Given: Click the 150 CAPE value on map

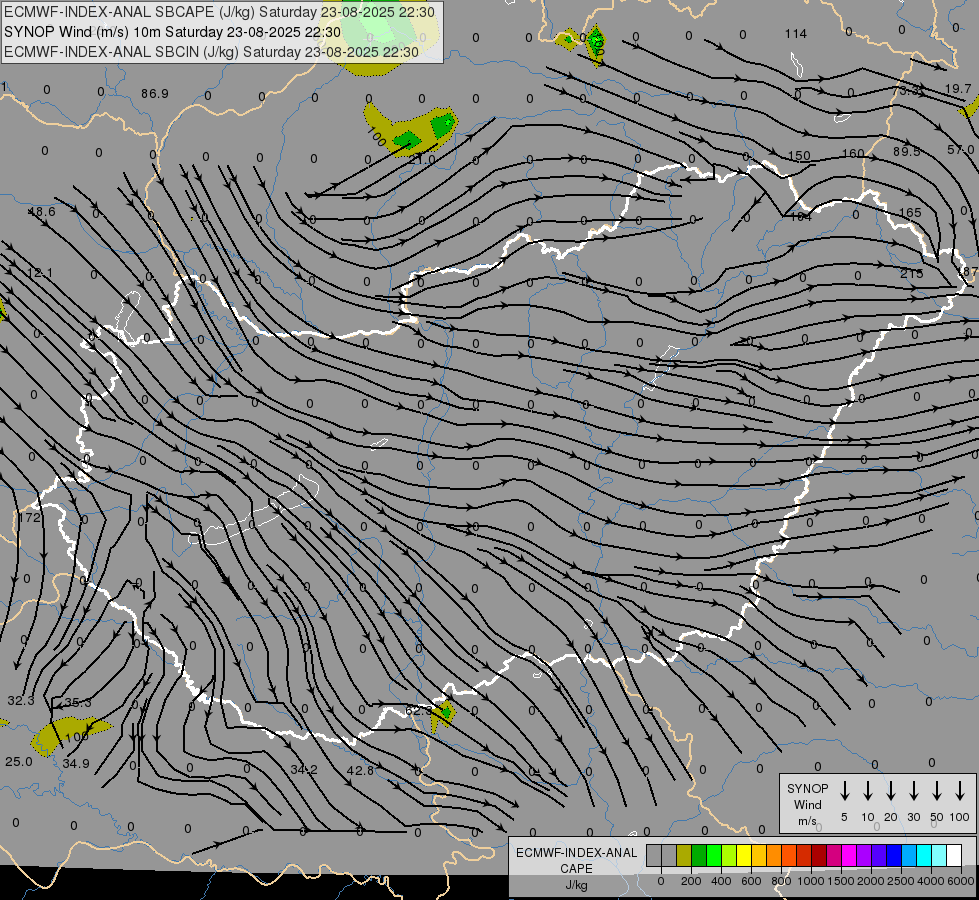Looking at the screenshot, I should [x=799, y=156].
